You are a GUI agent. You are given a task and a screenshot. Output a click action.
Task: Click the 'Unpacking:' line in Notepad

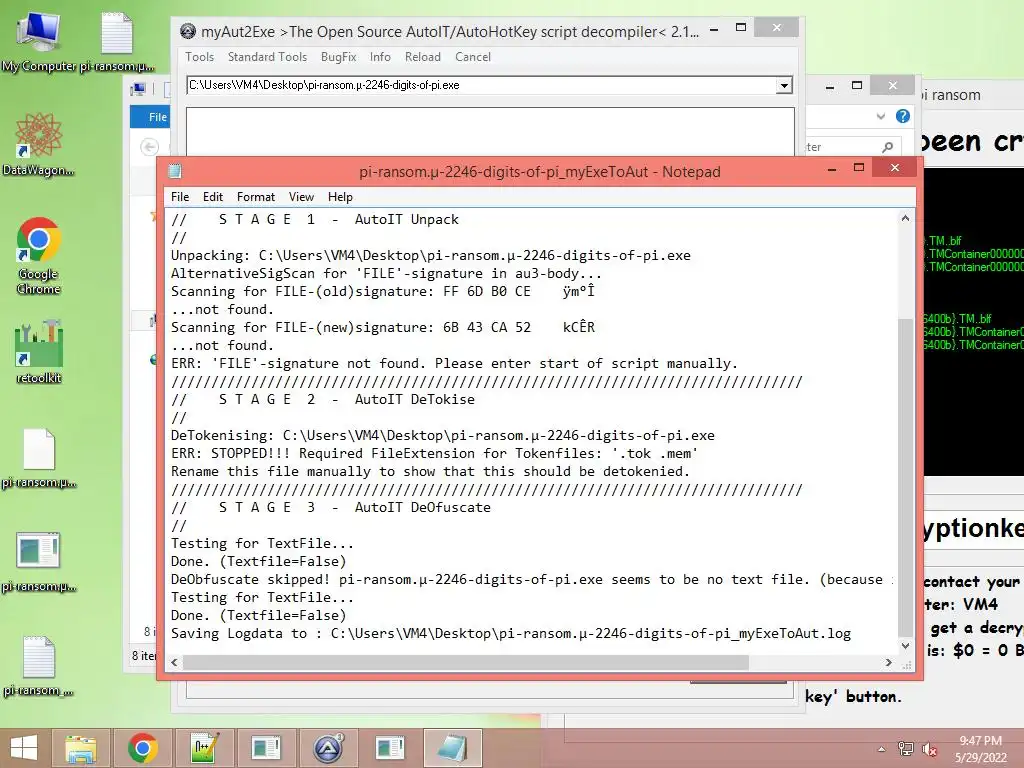tap(430, 255)
